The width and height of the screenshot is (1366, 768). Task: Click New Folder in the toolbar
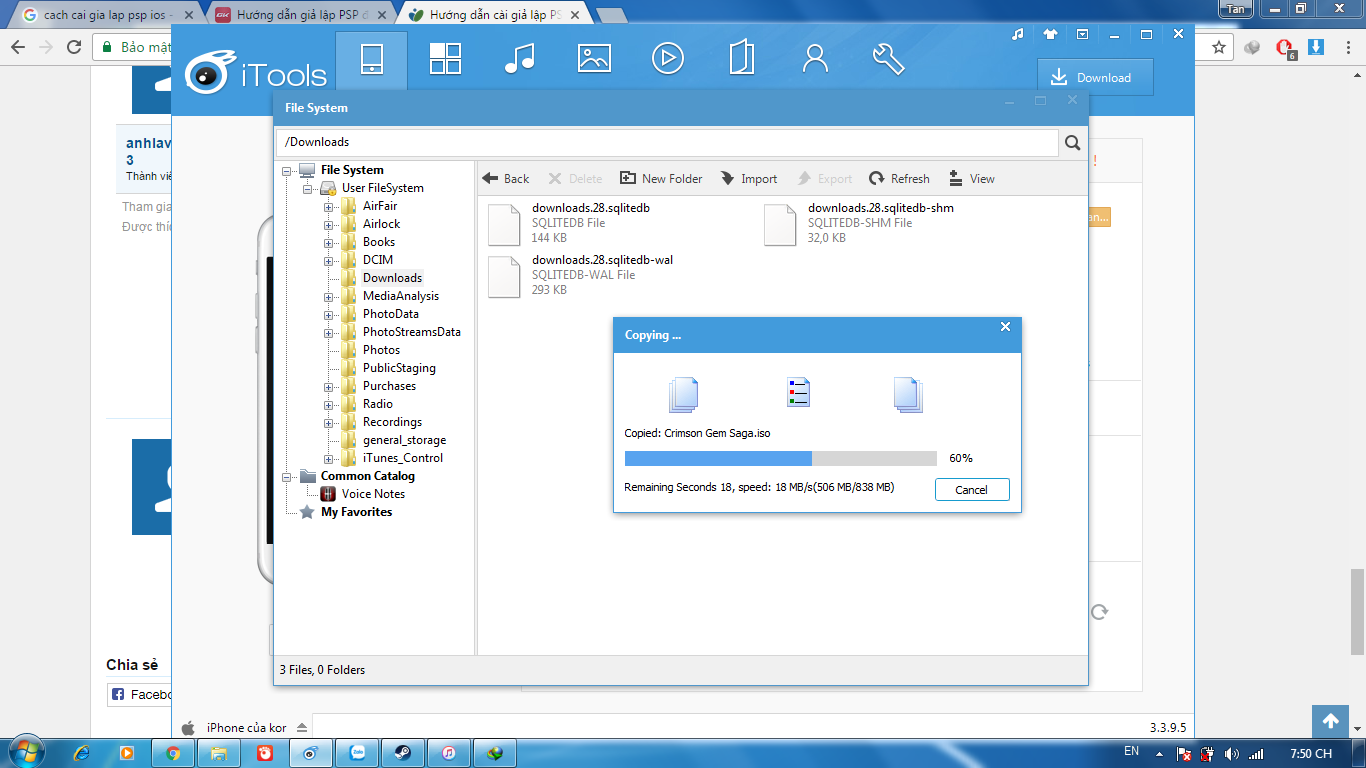(661, 179)
